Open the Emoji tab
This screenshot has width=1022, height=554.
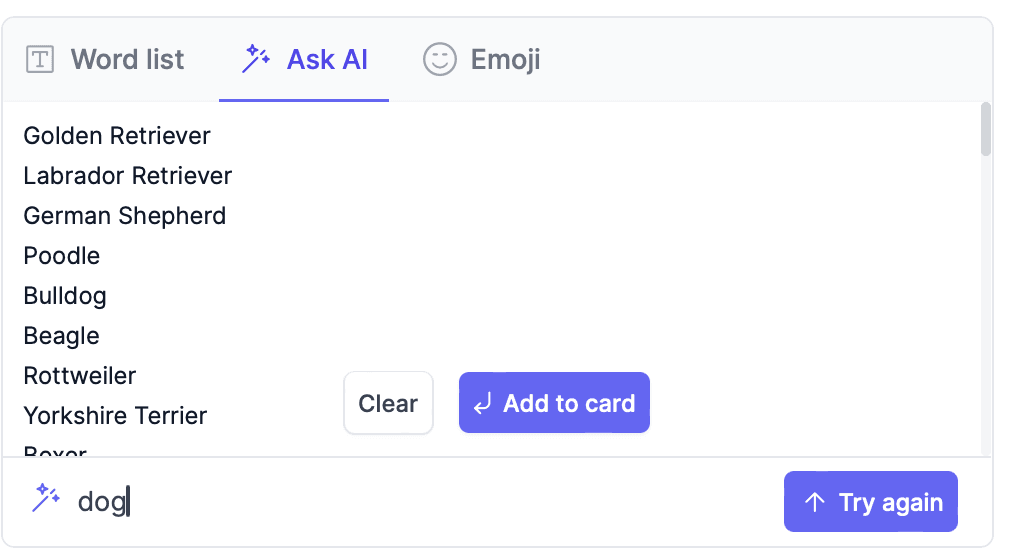[x=505, y=60]
